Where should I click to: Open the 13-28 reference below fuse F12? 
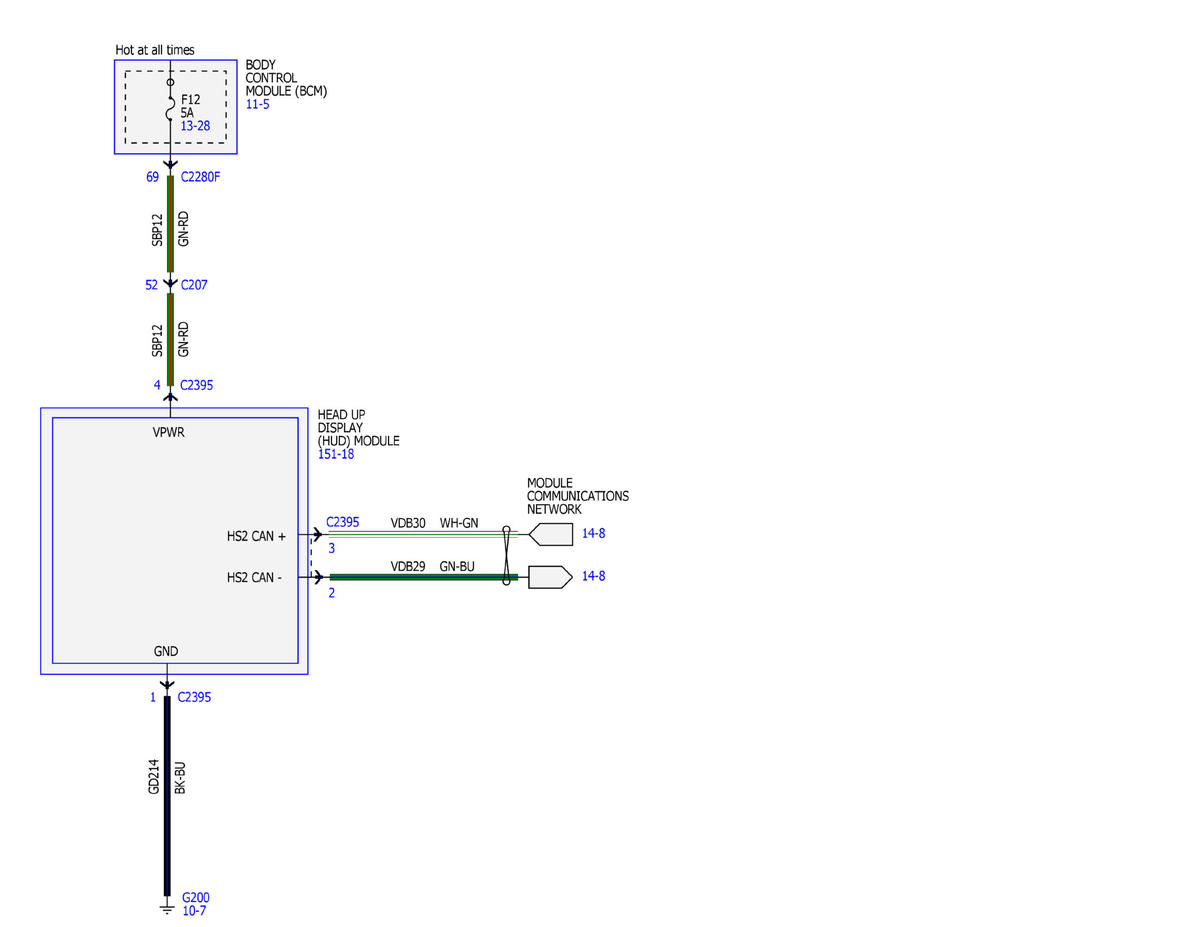pyautogui.click(x=194, y=127)
